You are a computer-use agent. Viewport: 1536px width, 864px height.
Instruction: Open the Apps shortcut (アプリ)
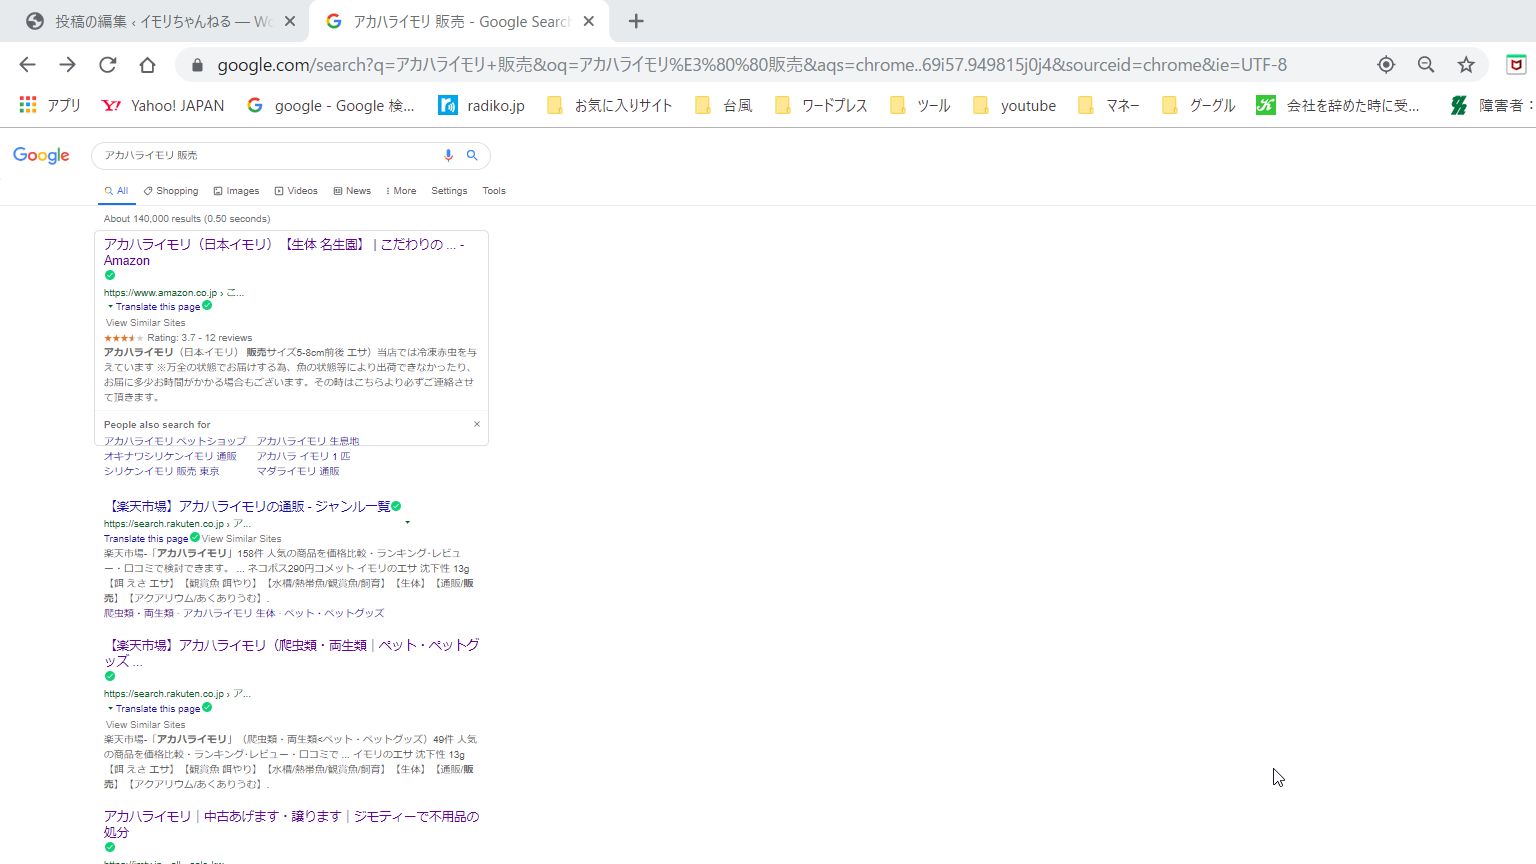(50, 105)
